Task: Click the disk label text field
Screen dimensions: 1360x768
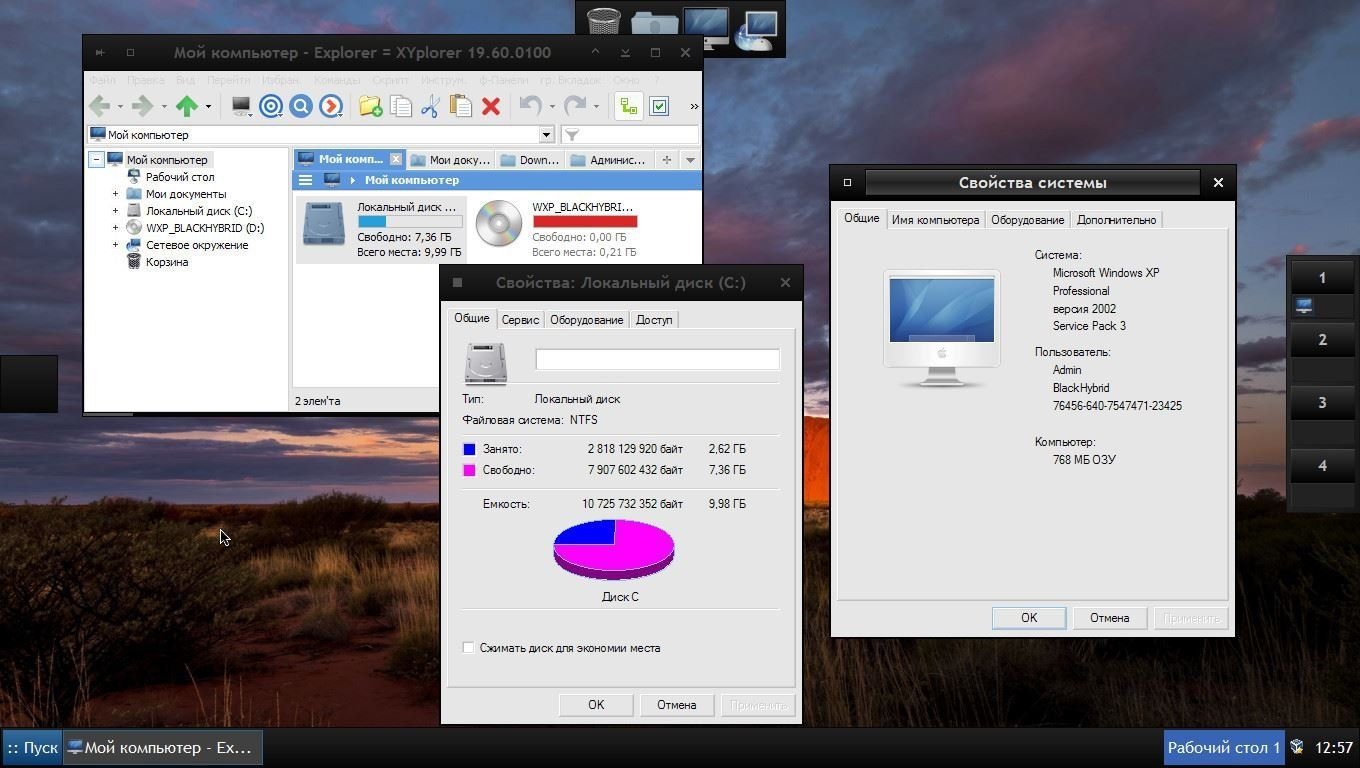Action: 657,360
